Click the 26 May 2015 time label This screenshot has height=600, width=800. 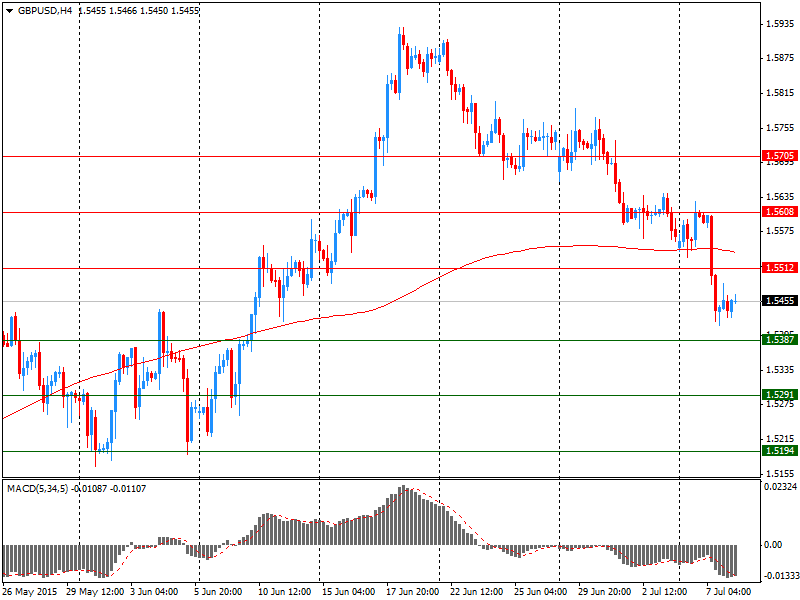[30, 592]
